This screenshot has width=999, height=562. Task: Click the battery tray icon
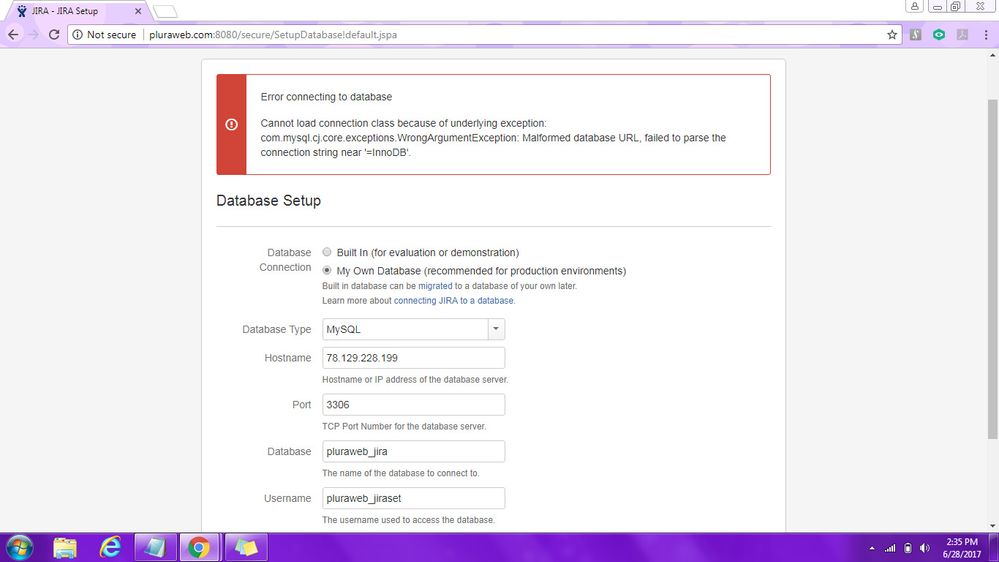click(908, 548)
